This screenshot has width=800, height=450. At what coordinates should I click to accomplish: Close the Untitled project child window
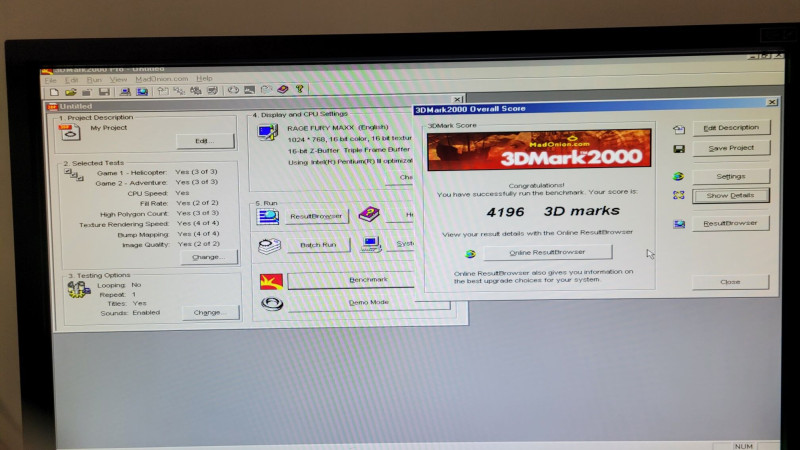coord(458,99)
